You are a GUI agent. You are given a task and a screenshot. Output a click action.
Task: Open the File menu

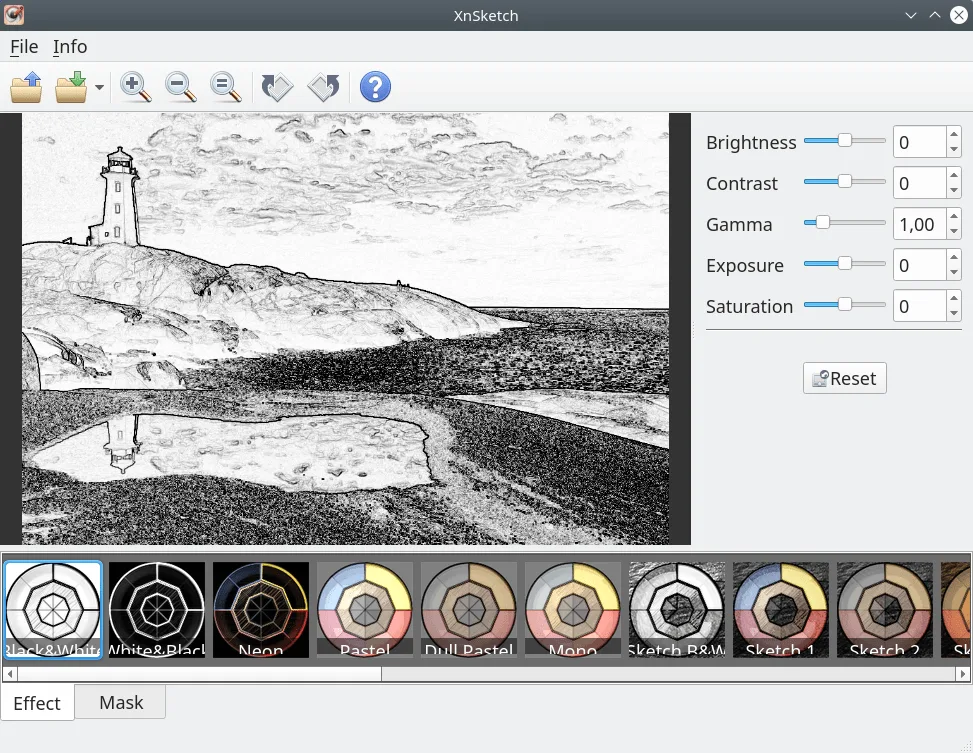pyautogui.click(x=24, y=47)
